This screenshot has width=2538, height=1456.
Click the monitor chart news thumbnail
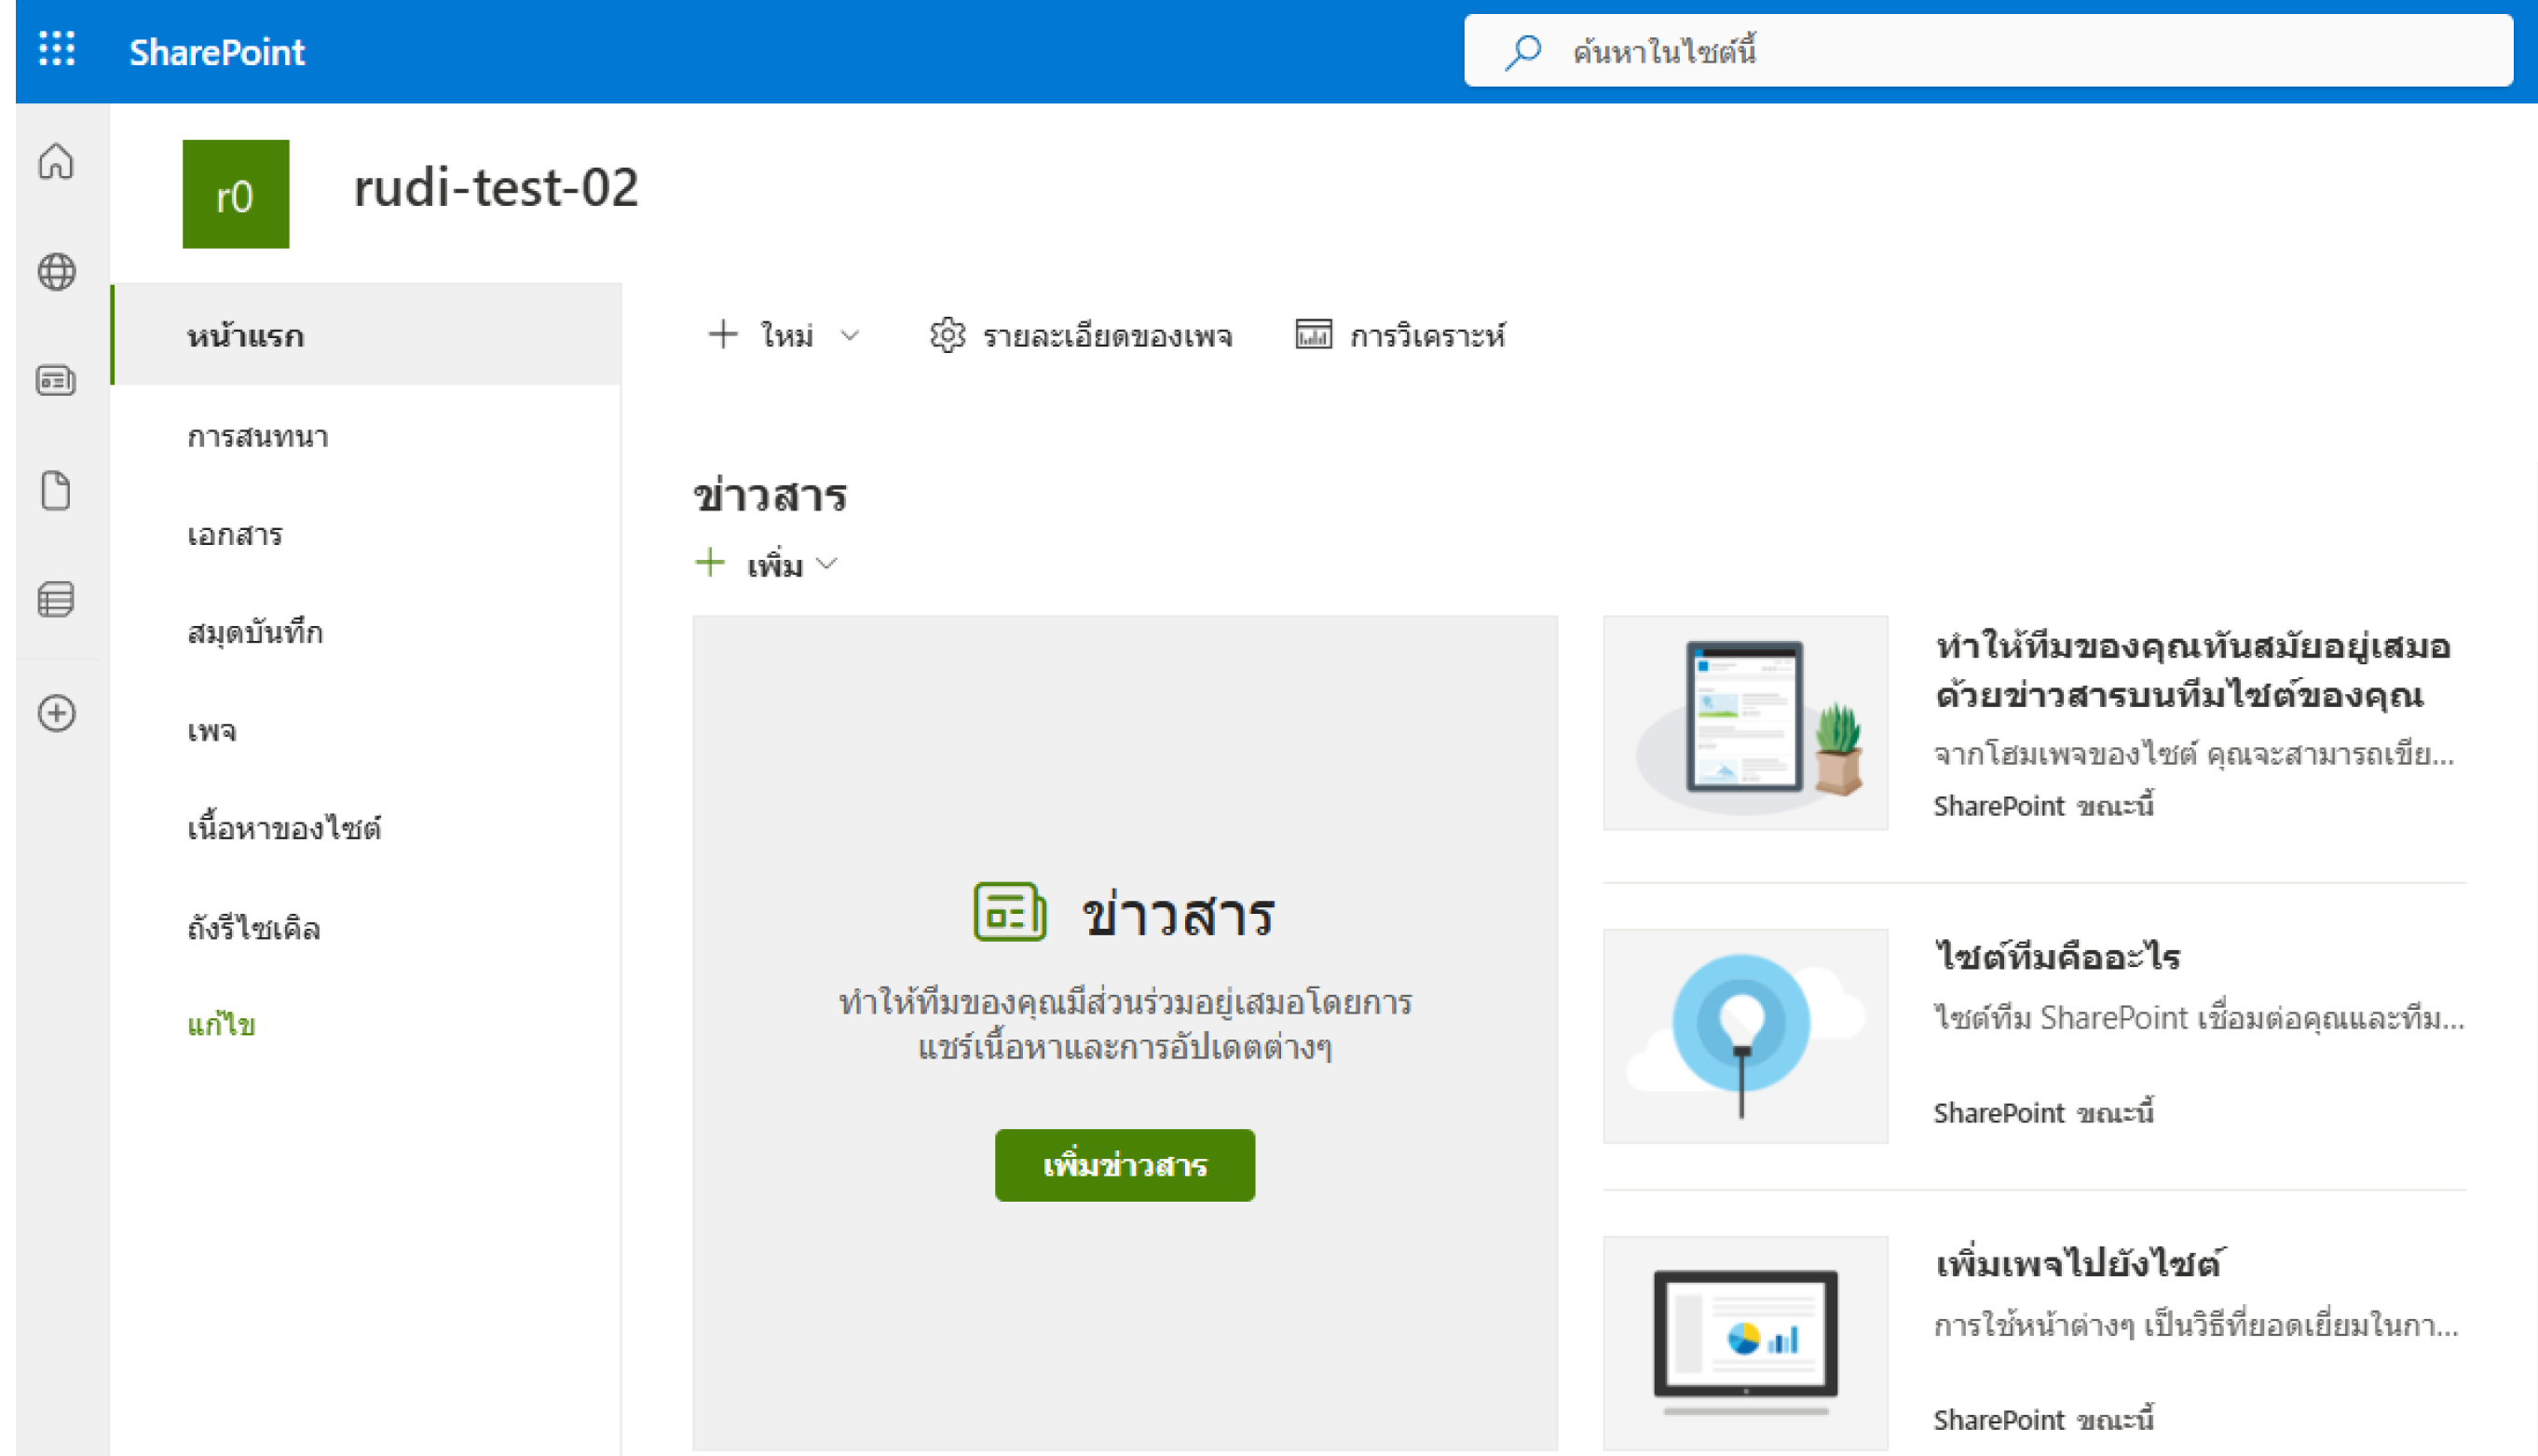point(1745,1342)
